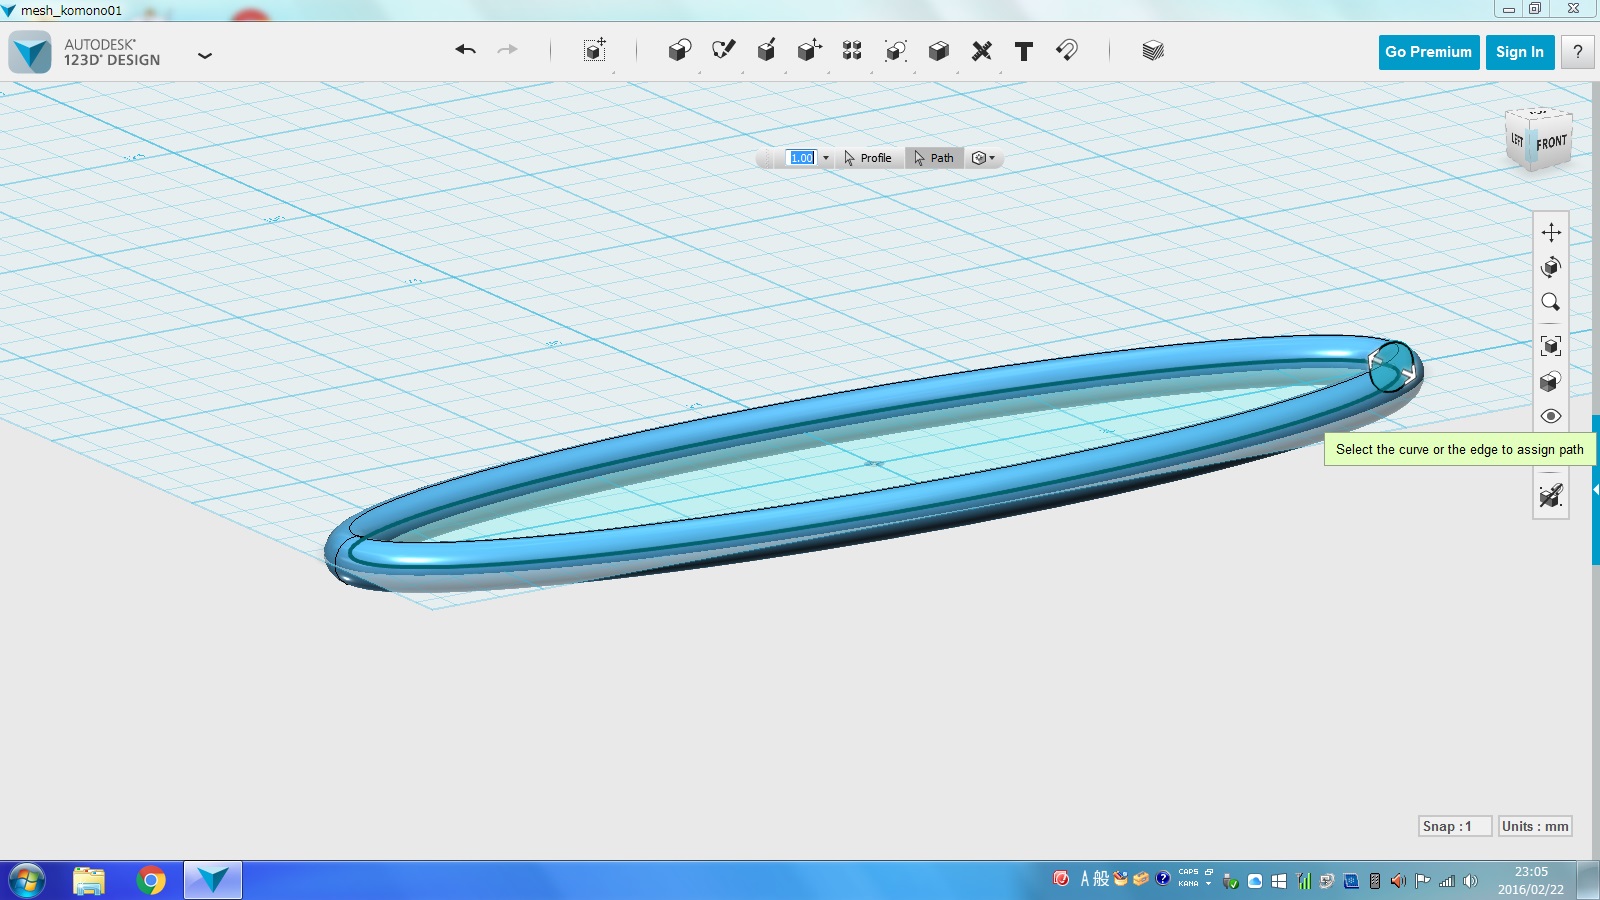The image size is (1600, 900).
Task: Open the Transform tool in the toolbar
Action: [595, 50]
